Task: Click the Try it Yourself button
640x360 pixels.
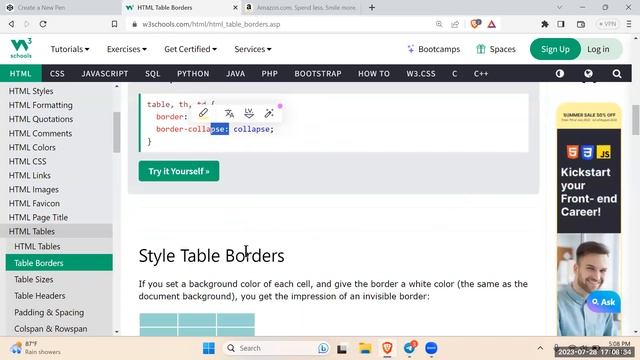Action: (x=179, y=171)
